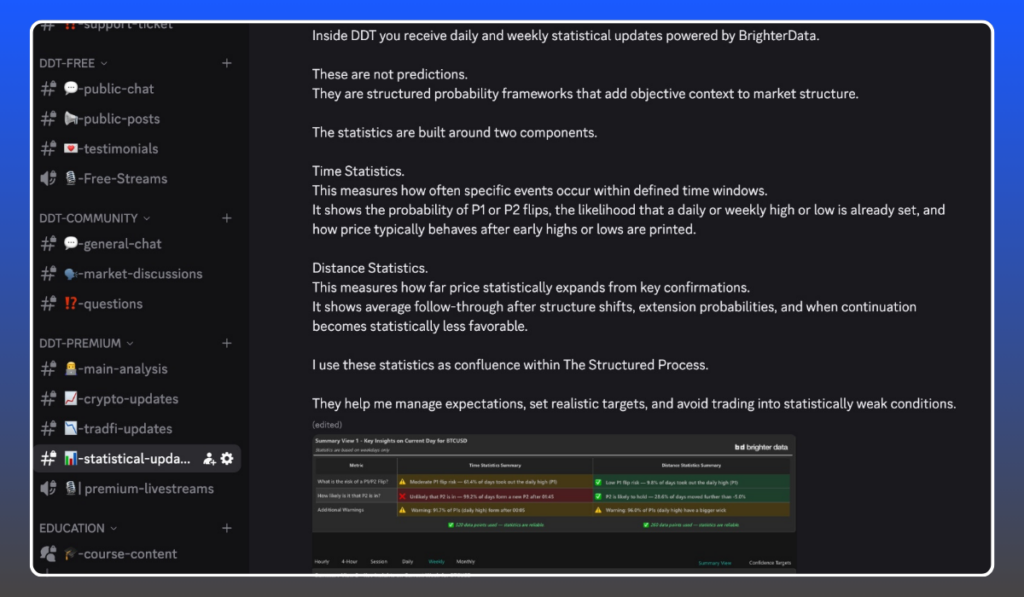Add channel to DDT-FREE category

[x=226, y=63]
